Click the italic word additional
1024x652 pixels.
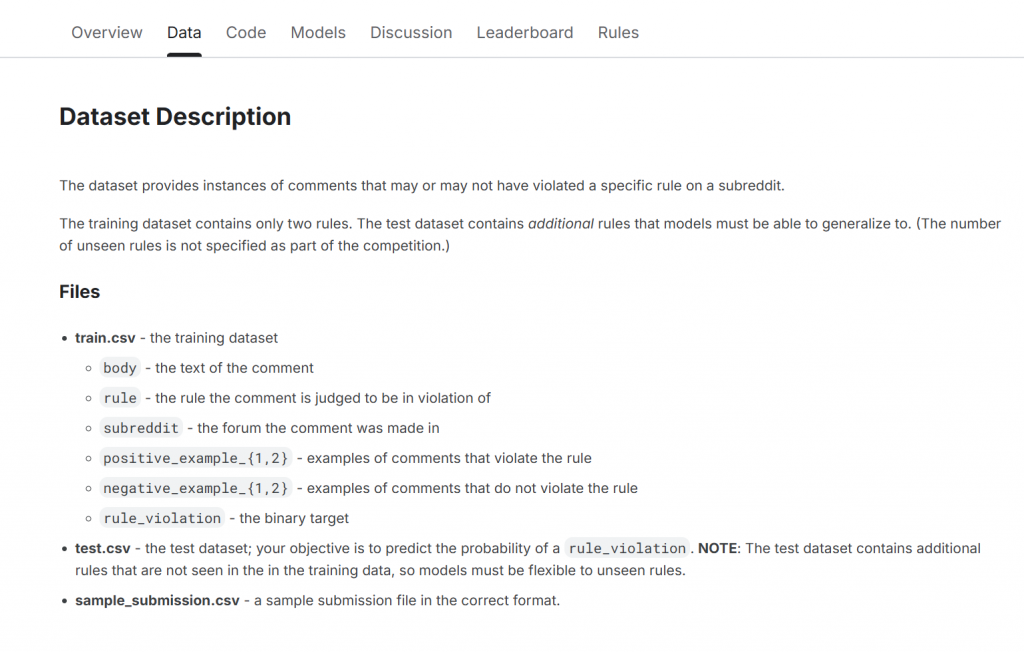click(x=560, y=223)
